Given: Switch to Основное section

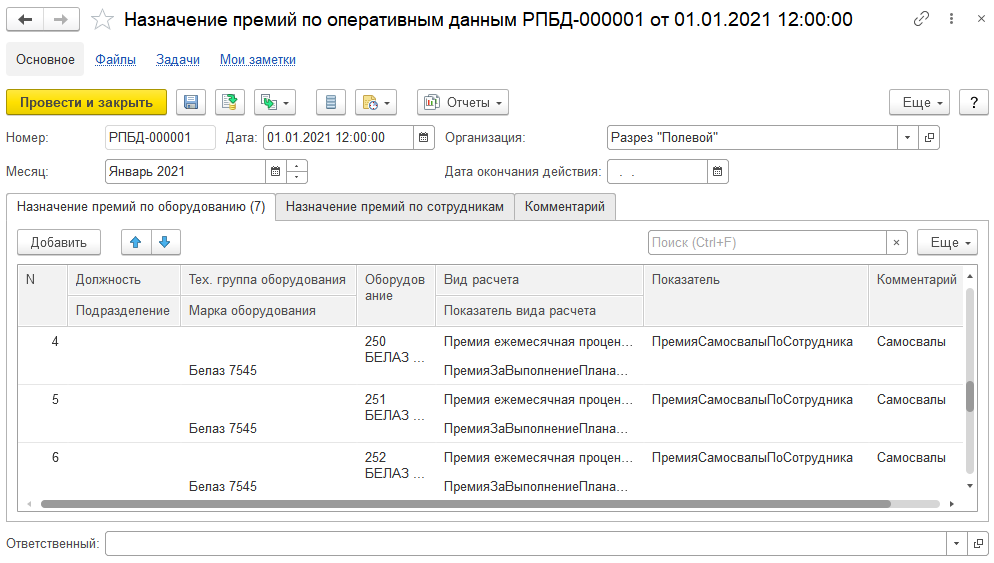Looking at the screenshot, I should tap(45, 60).
